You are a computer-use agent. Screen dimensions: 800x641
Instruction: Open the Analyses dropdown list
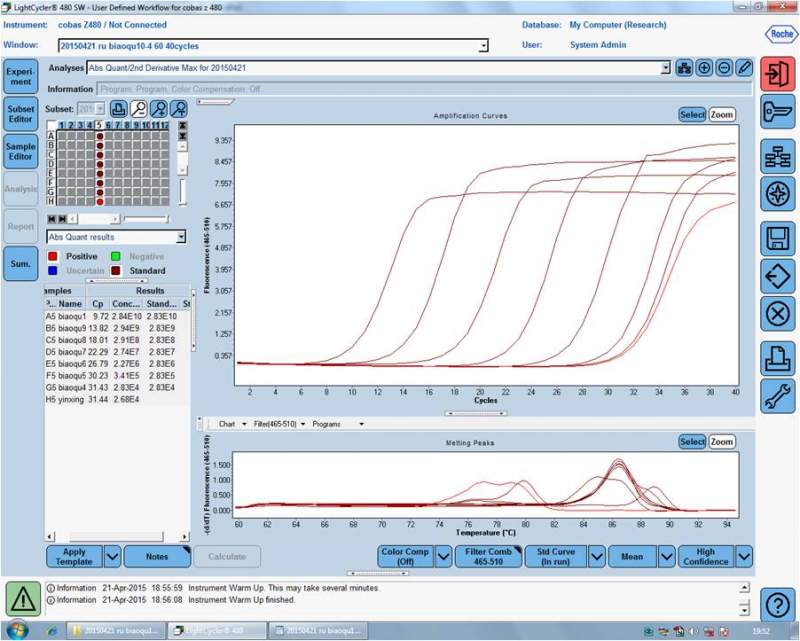[665, 68]
